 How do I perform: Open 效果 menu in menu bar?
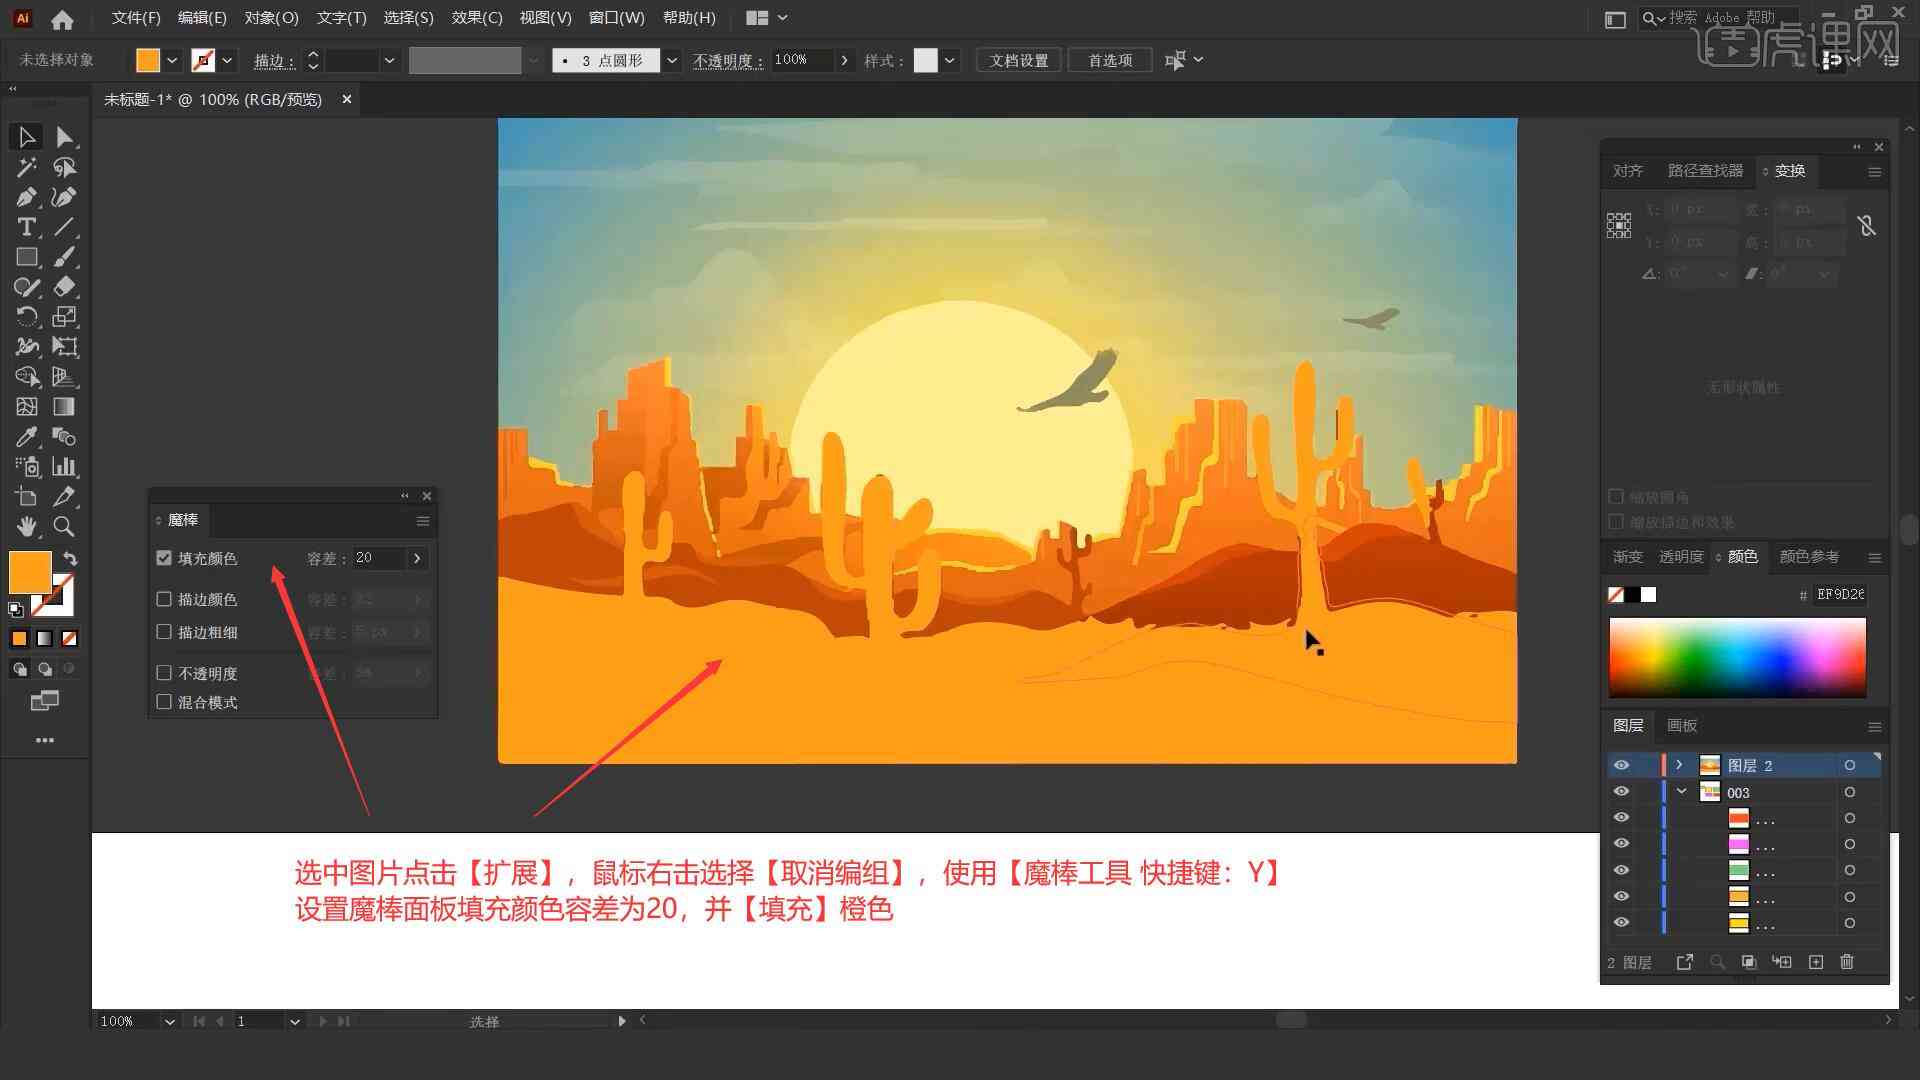pos(476,17)
